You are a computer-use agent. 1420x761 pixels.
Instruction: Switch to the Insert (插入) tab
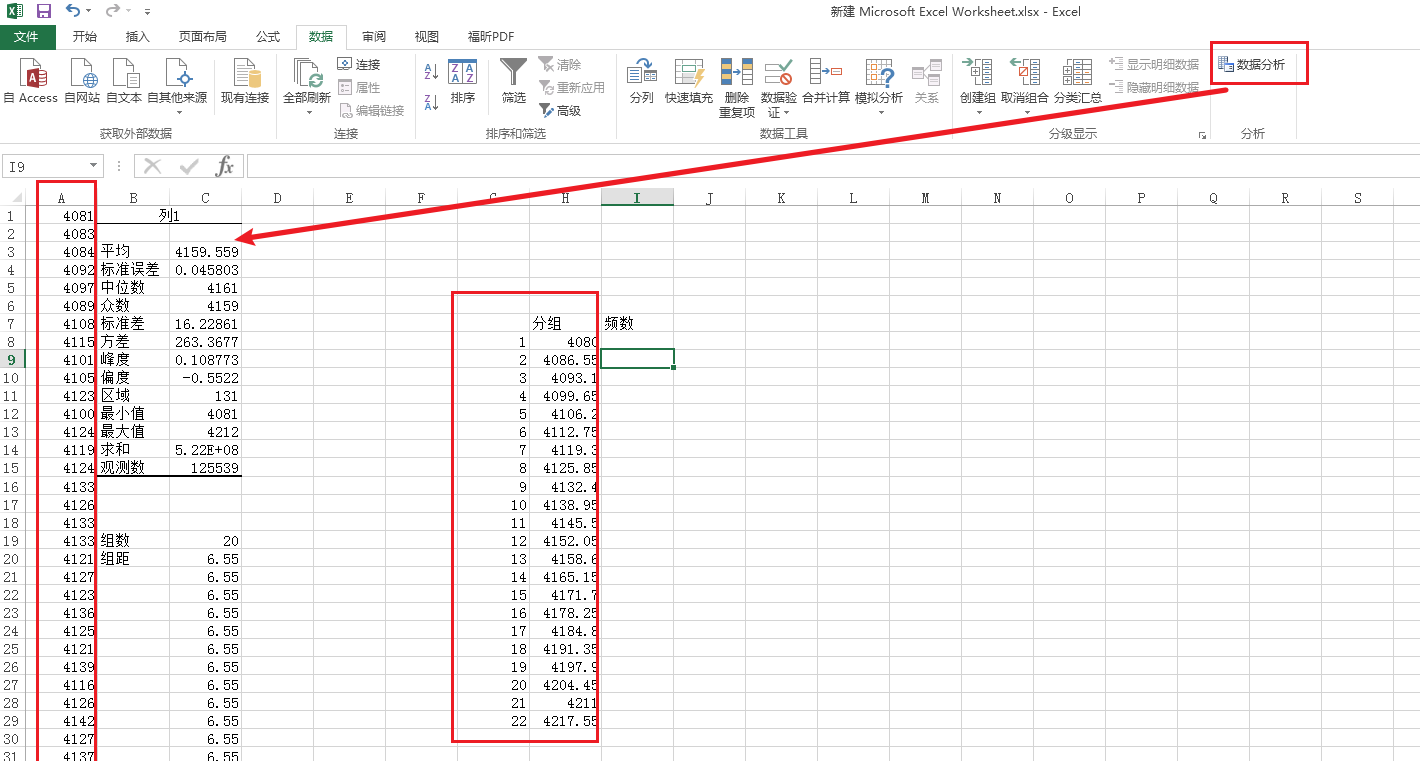(x=138, y=37)
